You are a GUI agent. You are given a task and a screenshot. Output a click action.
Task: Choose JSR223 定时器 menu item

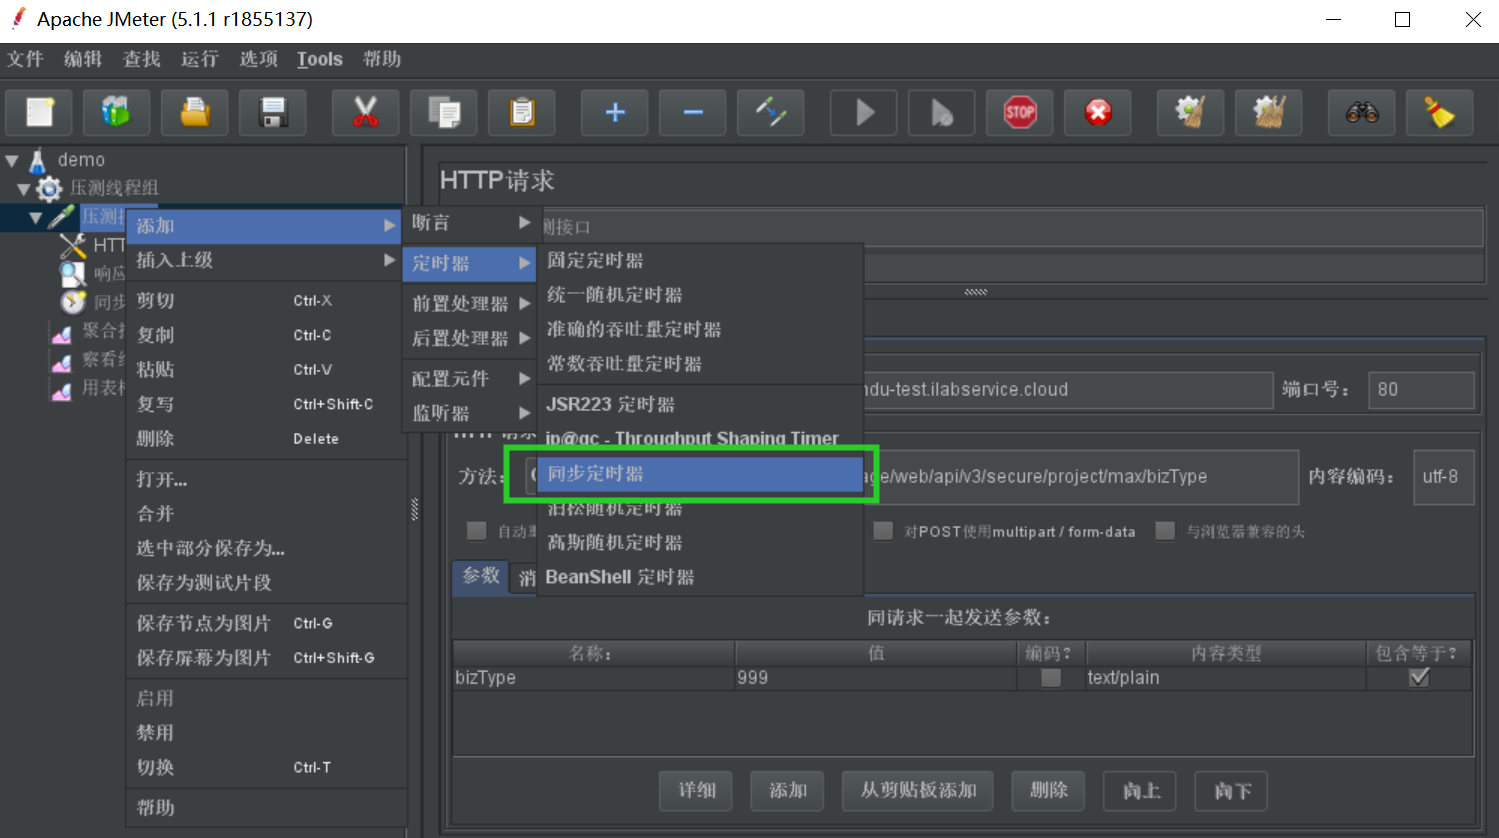point(700,404)
